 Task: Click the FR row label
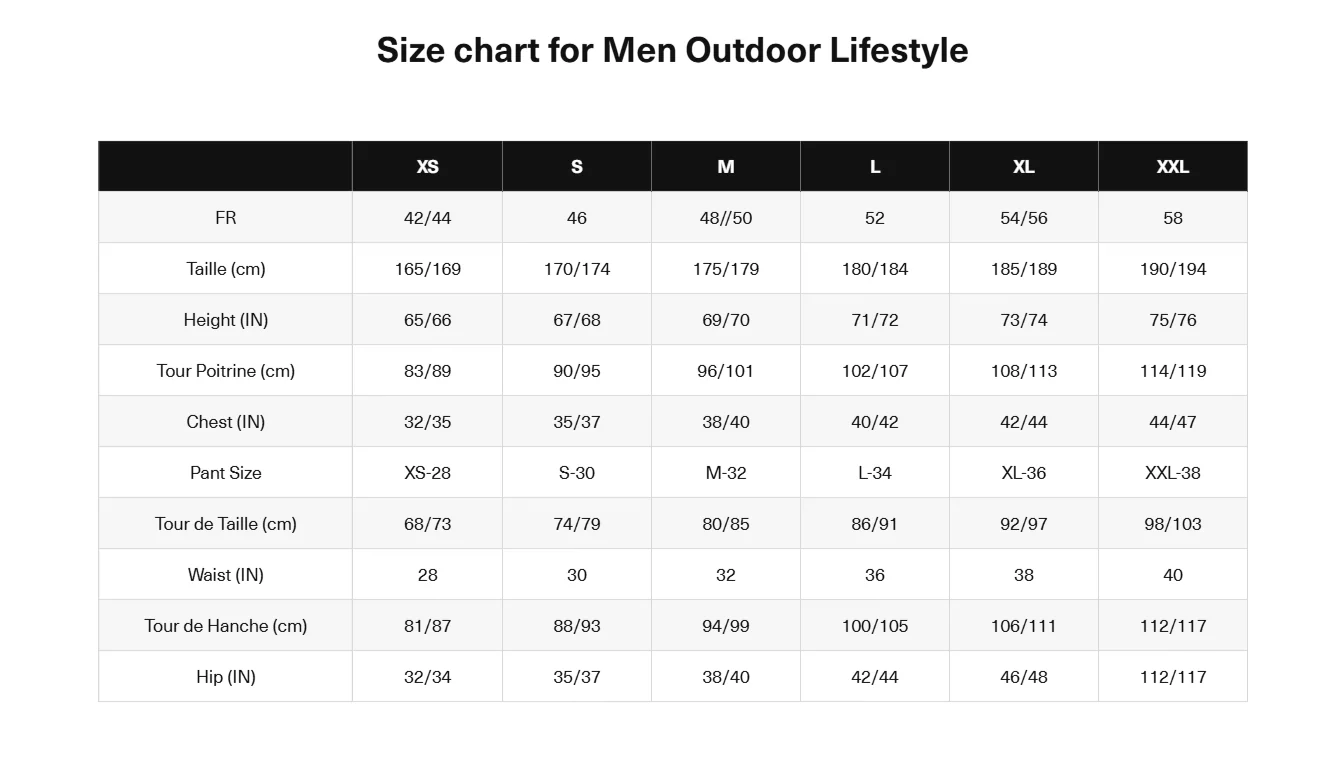(x=226, y=218)
